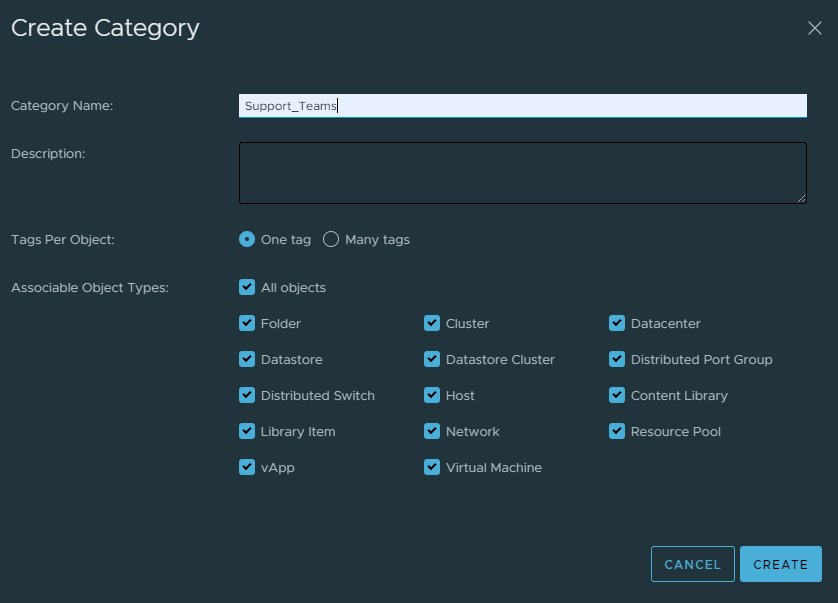Deselect the Library Item checkbox
The height and width of the screenshot is (603, 838).
247,432
